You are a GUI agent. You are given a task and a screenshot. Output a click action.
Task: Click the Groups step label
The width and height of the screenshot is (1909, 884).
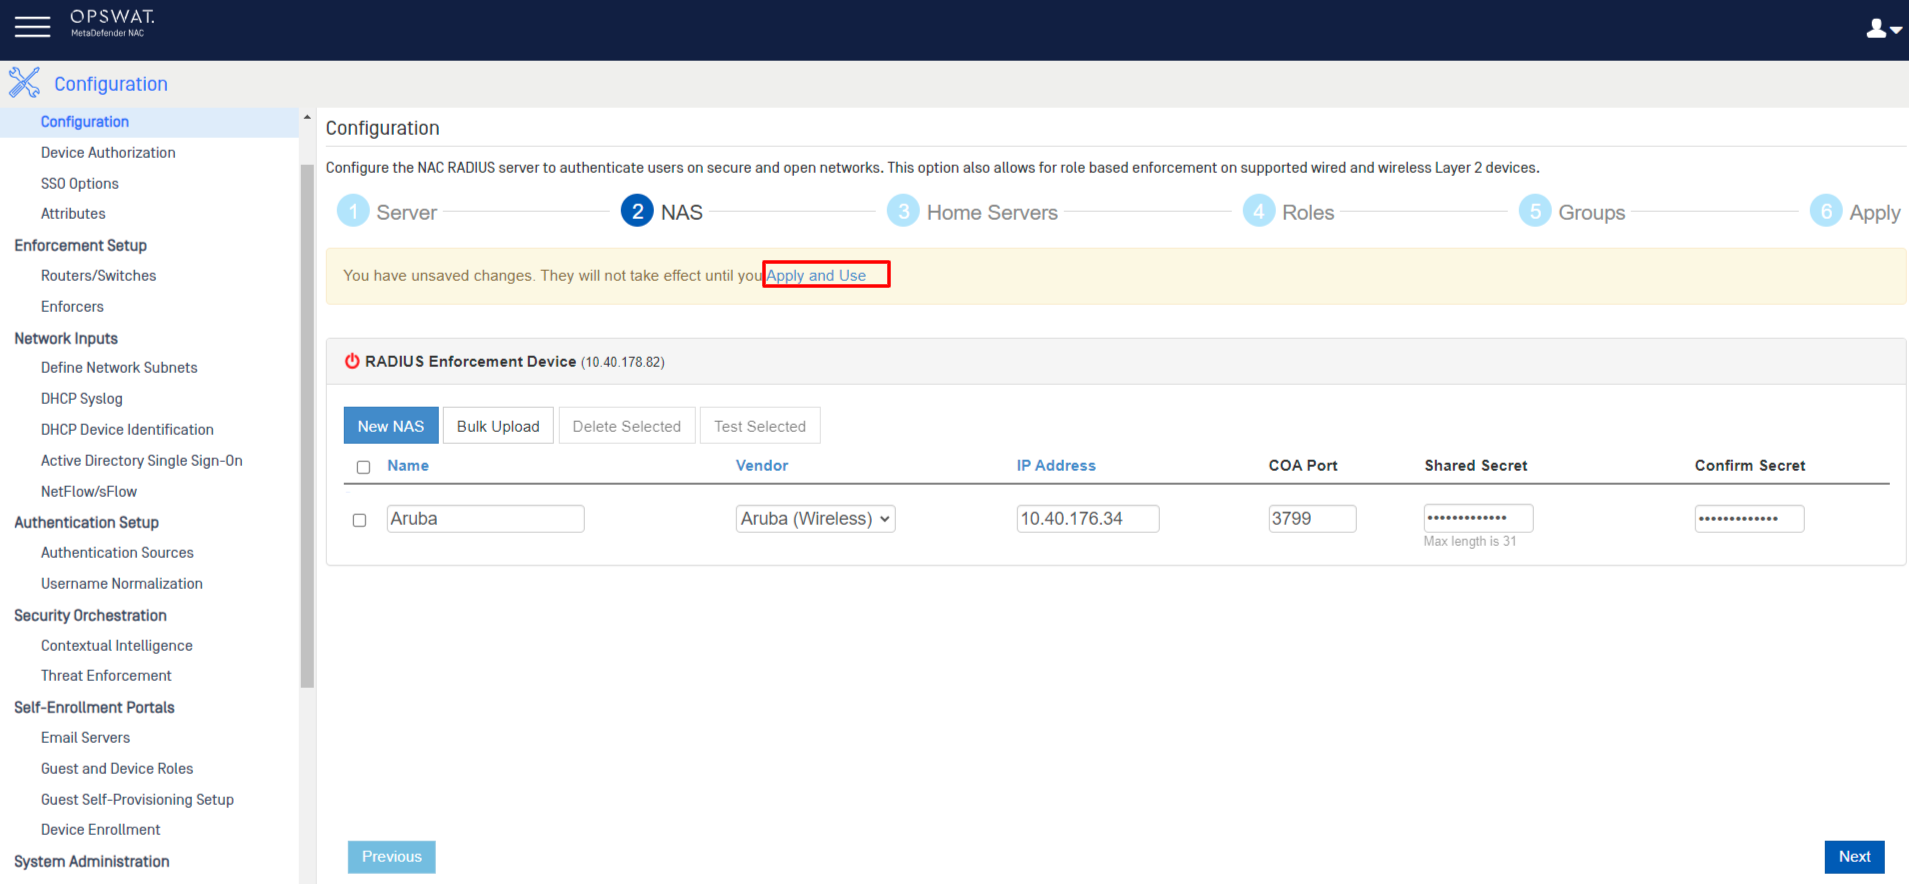pyautogui.click(x=1591, y=212)
